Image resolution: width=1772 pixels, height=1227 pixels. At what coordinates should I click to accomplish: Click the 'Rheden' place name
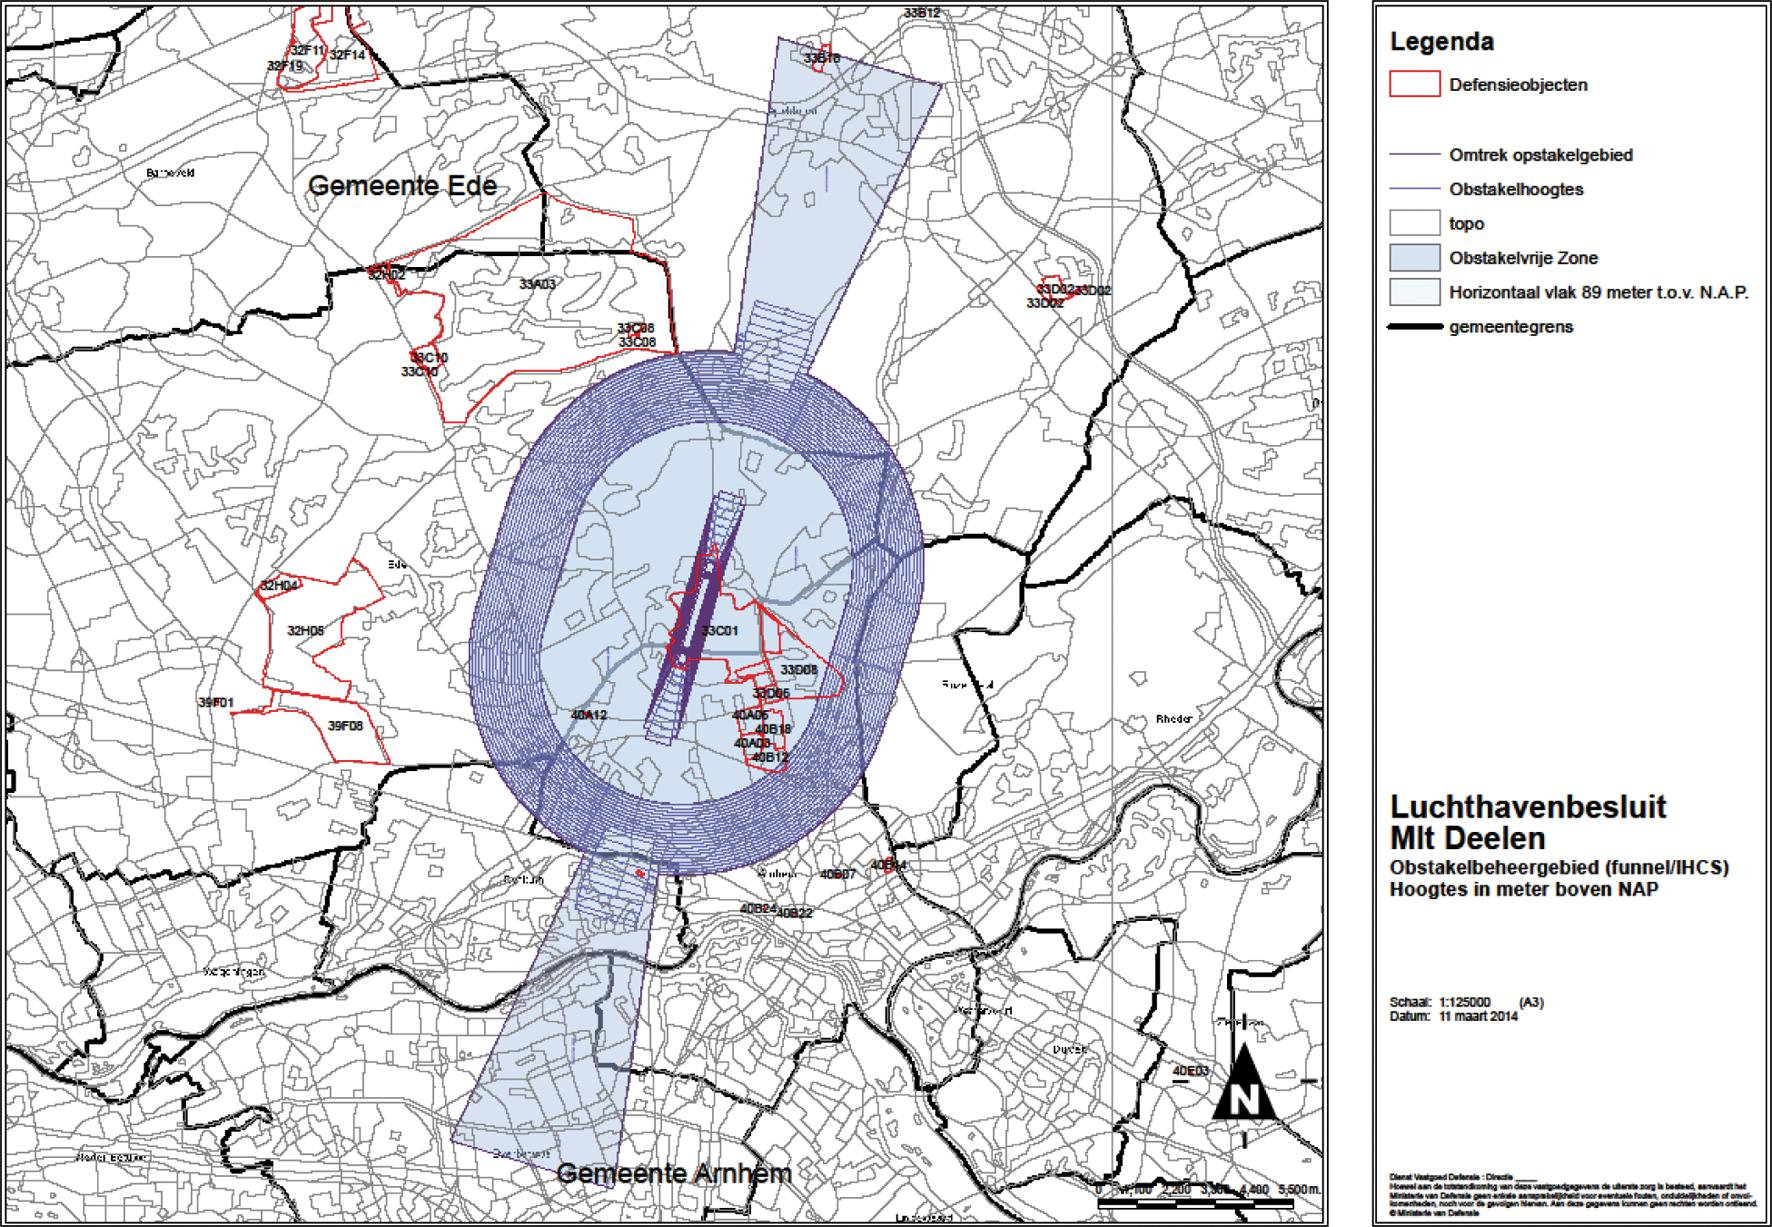[x=1174, y=719]
